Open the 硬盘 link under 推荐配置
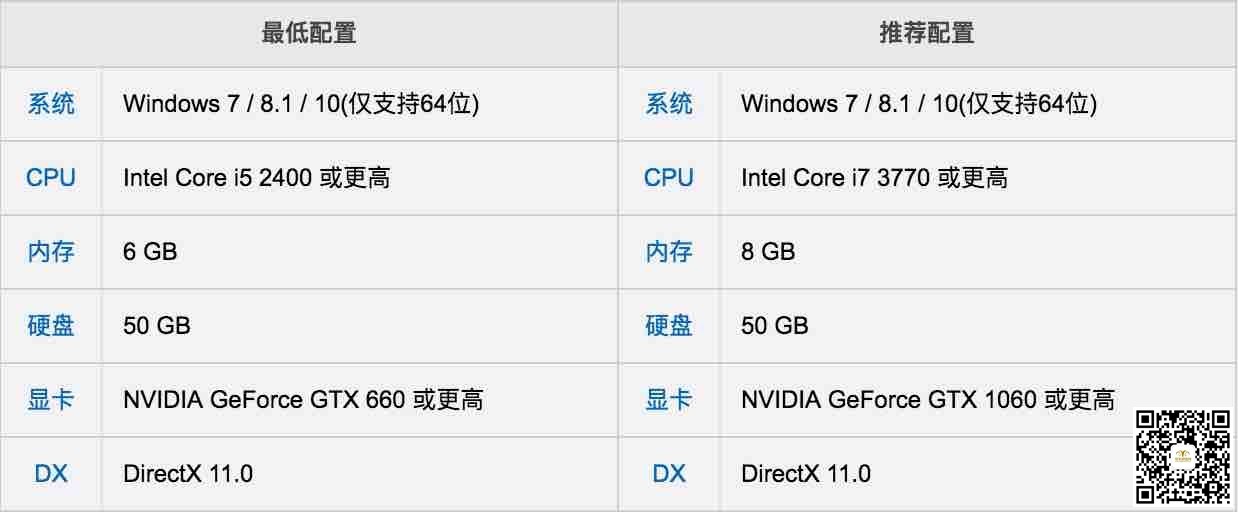 [x=669, y=326]
